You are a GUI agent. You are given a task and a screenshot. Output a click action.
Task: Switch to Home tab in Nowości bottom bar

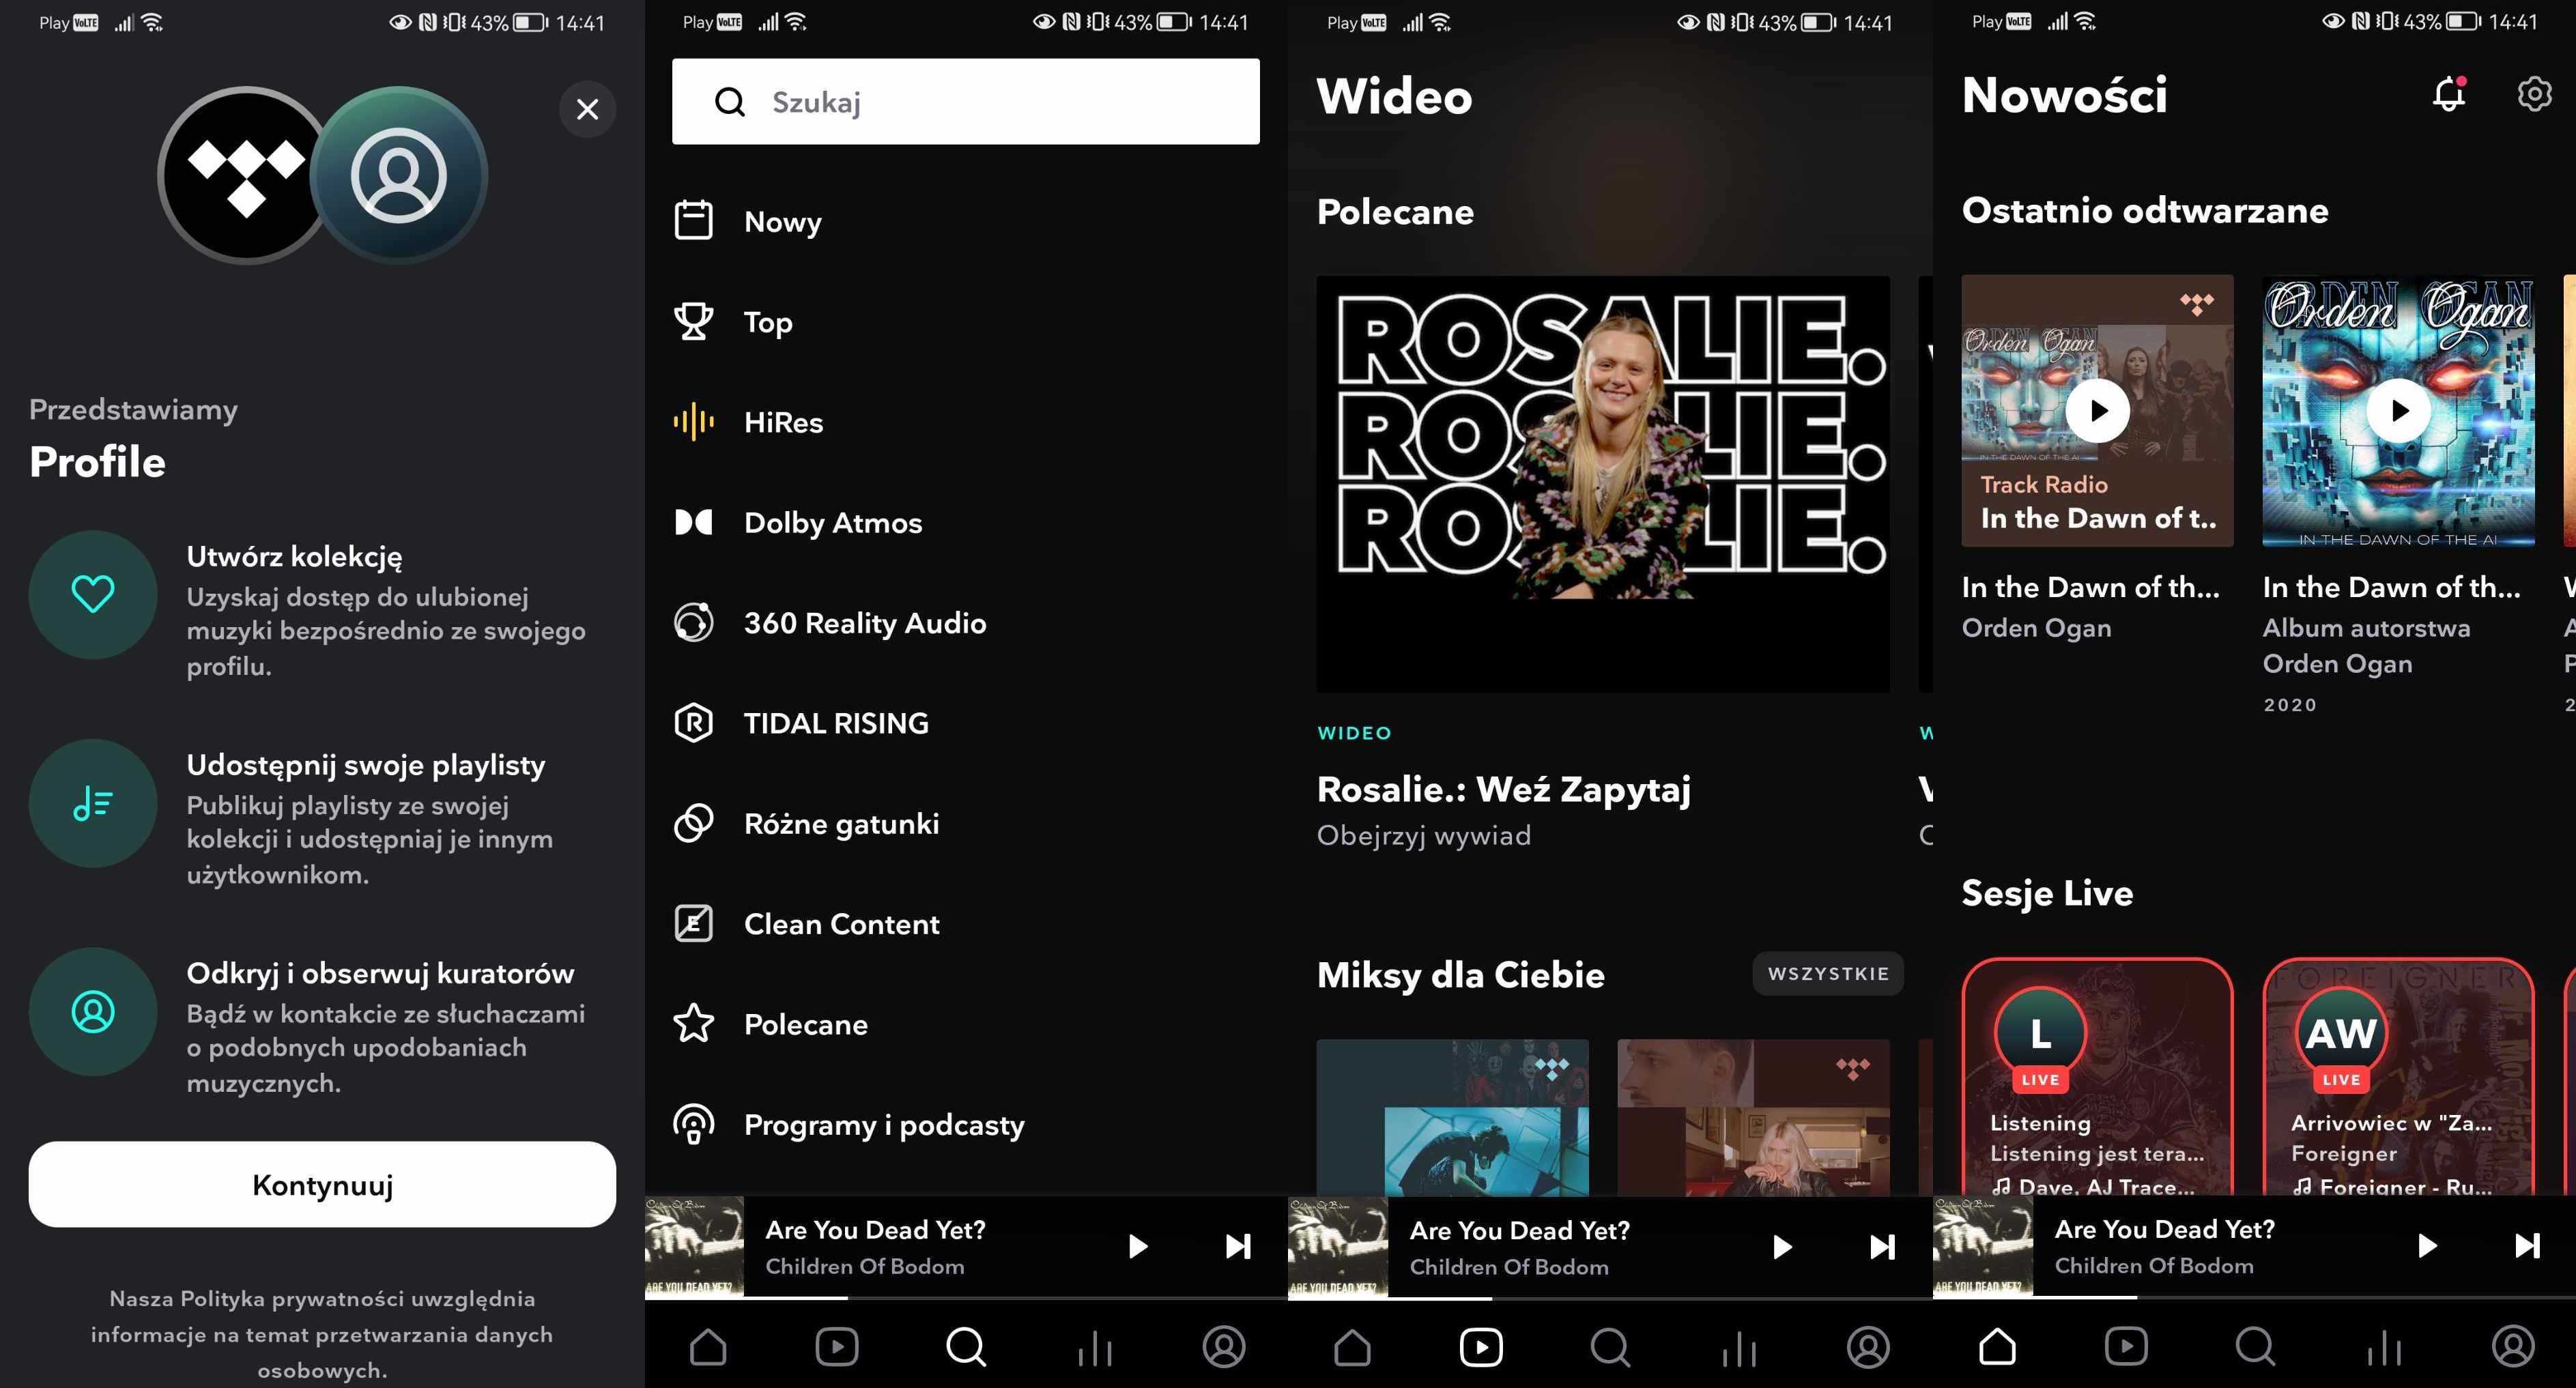pos(1997,1347)
